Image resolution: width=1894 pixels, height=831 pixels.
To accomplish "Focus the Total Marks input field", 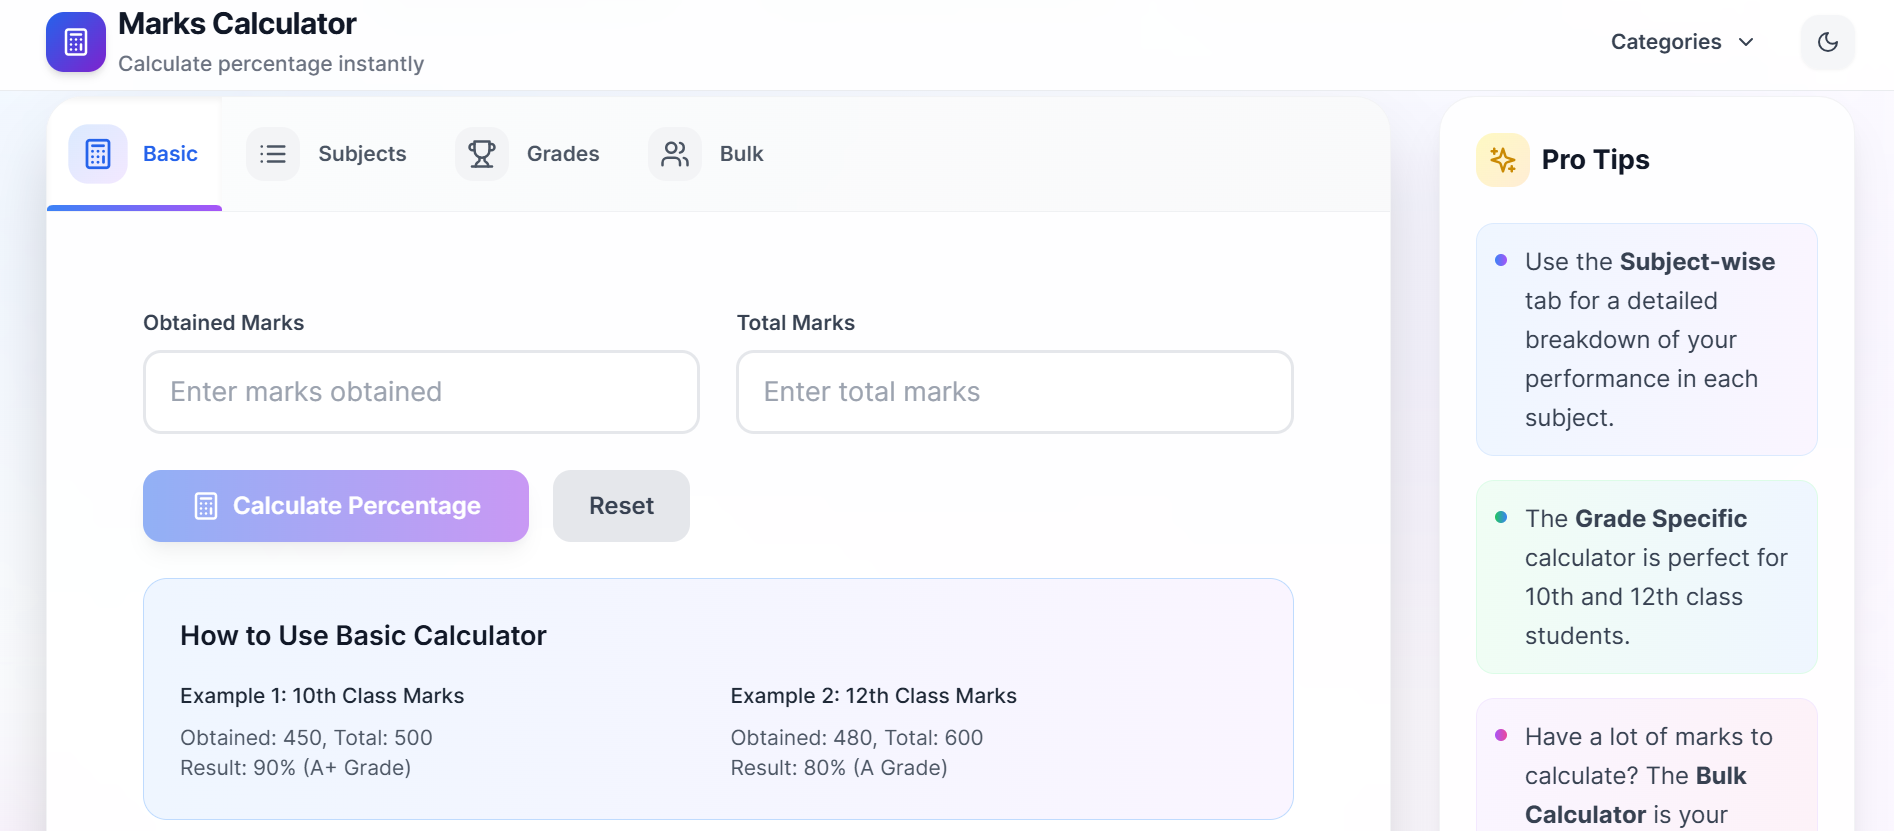I will tap(1015, 392).
